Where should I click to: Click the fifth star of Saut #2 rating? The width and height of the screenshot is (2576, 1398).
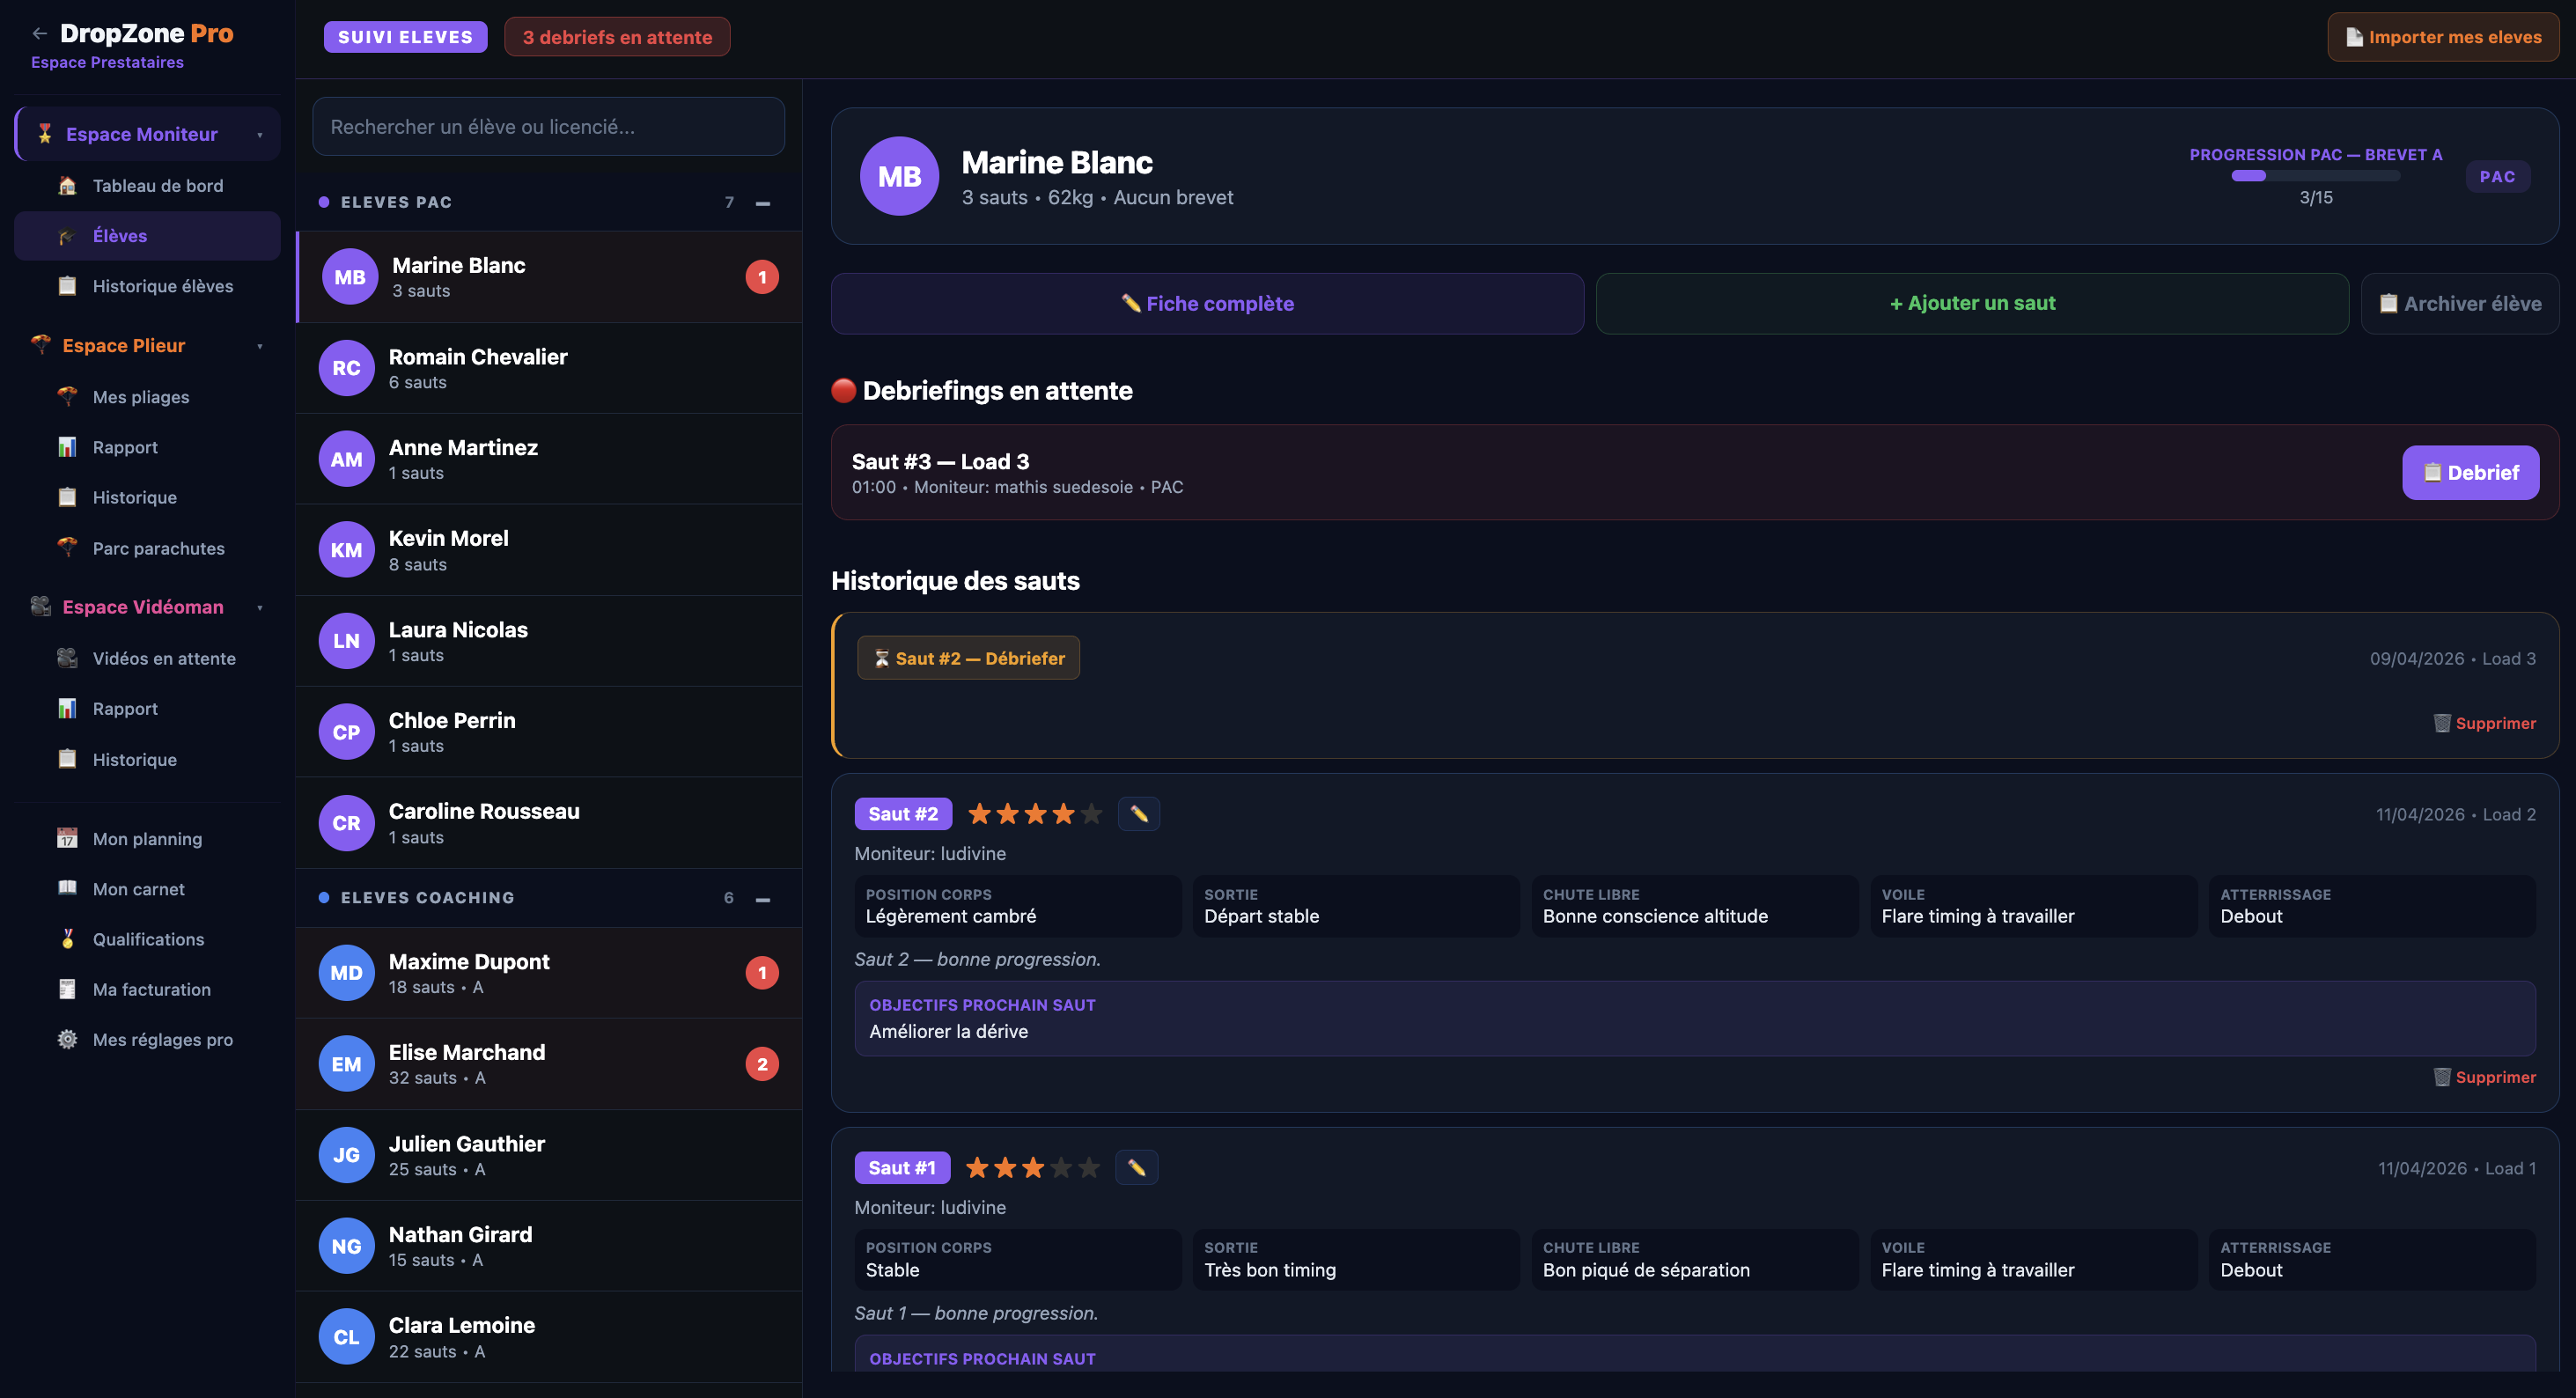pos(1092,814)
